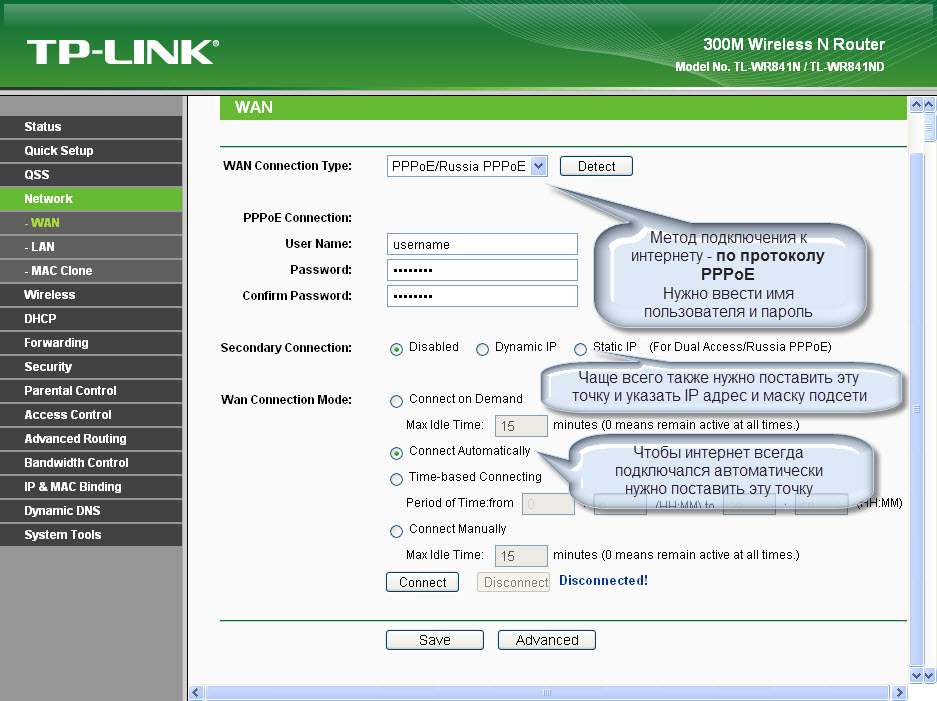Open Advanced settings
The image size is (937, 701).
tap(546, 640)
